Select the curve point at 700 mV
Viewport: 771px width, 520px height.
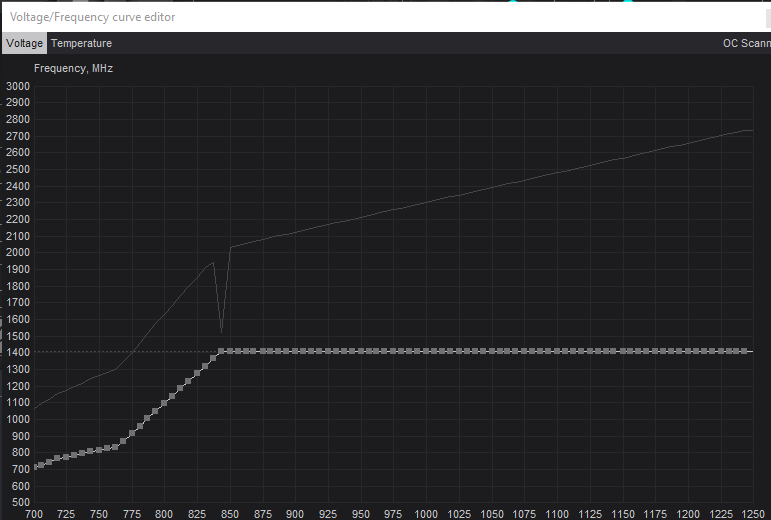(x=34, y=467)
